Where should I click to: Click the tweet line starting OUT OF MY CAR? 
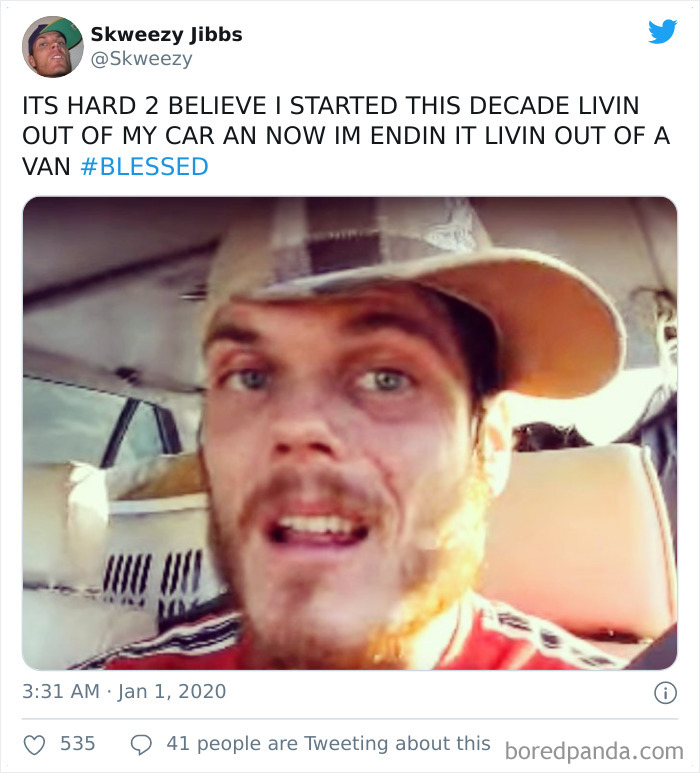point(346,136)
